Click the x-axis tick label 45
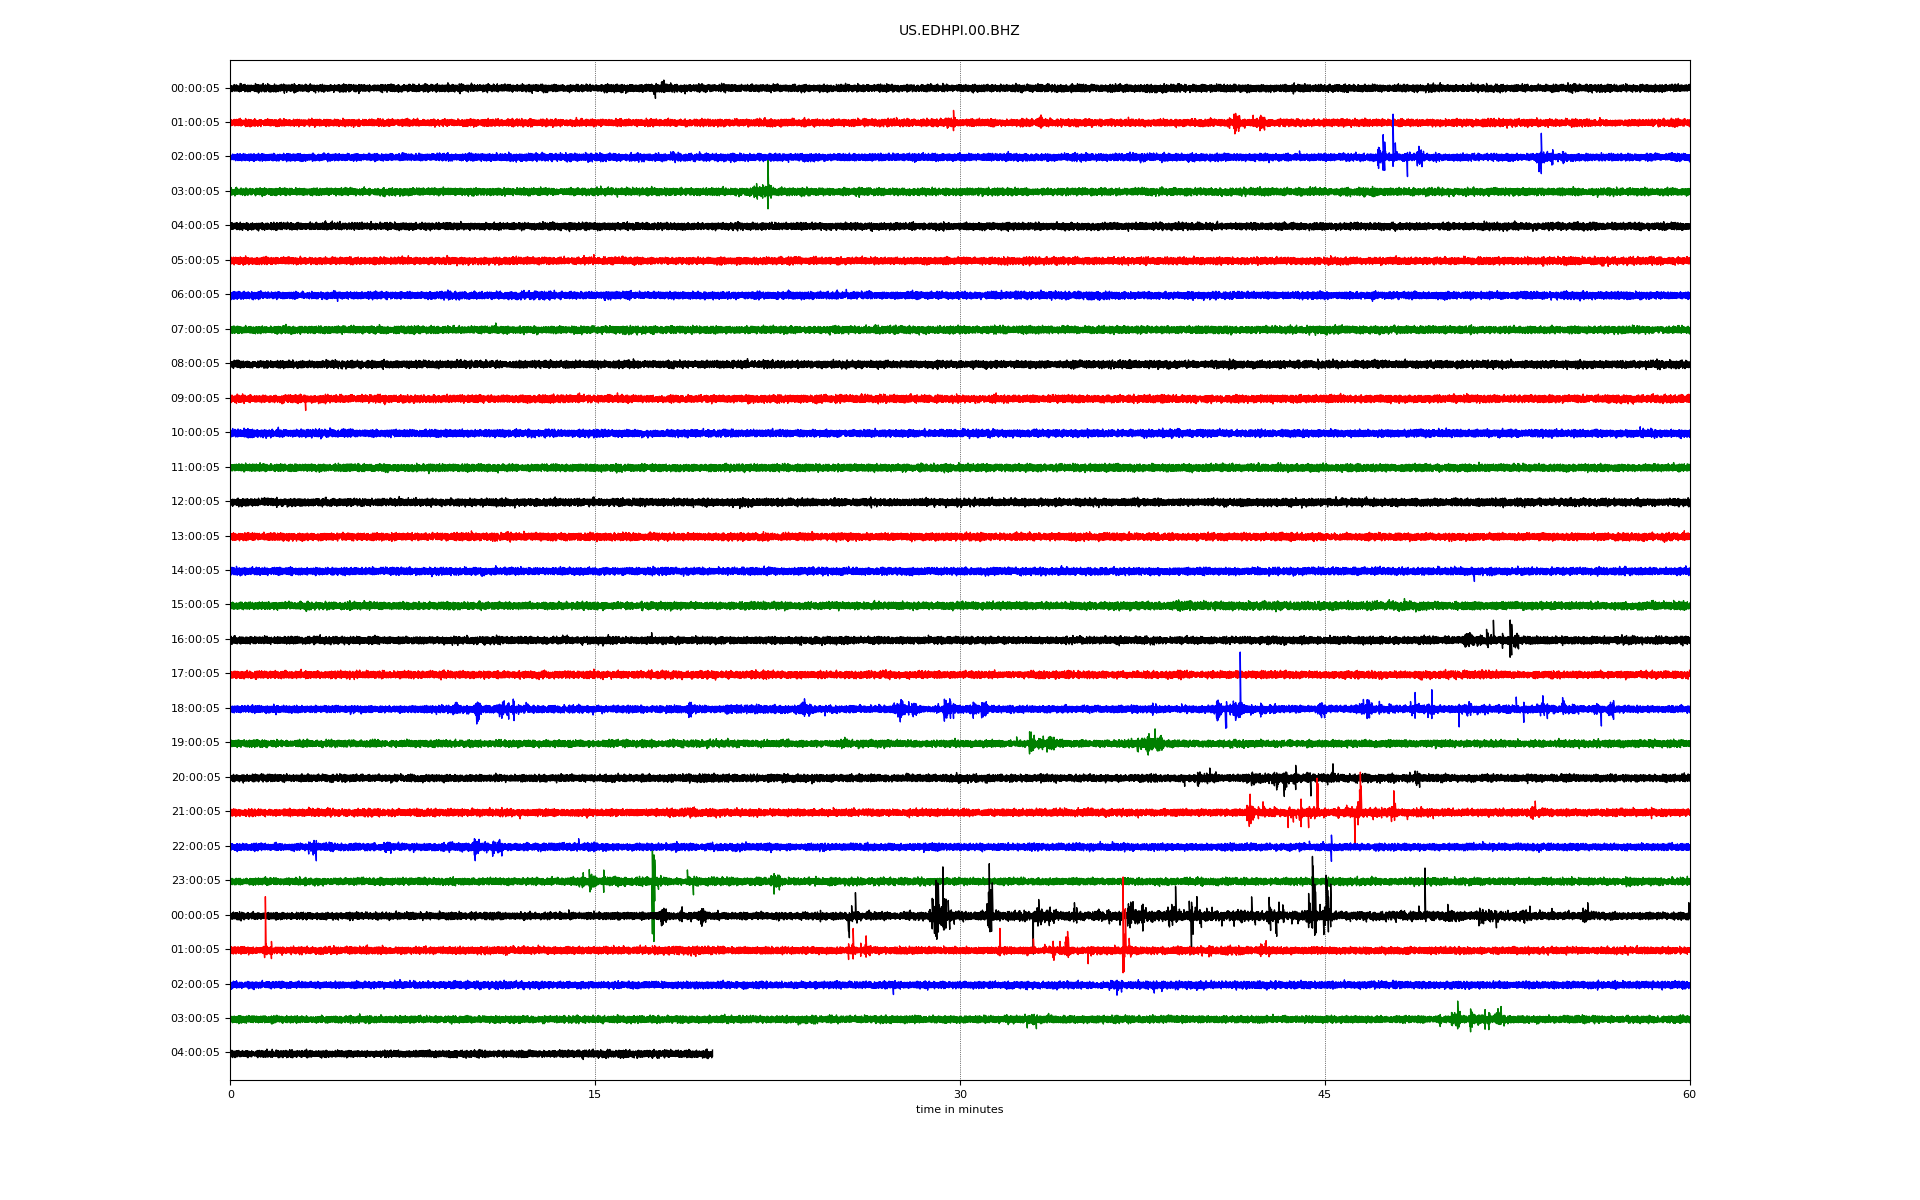 coord(1325,1094)
